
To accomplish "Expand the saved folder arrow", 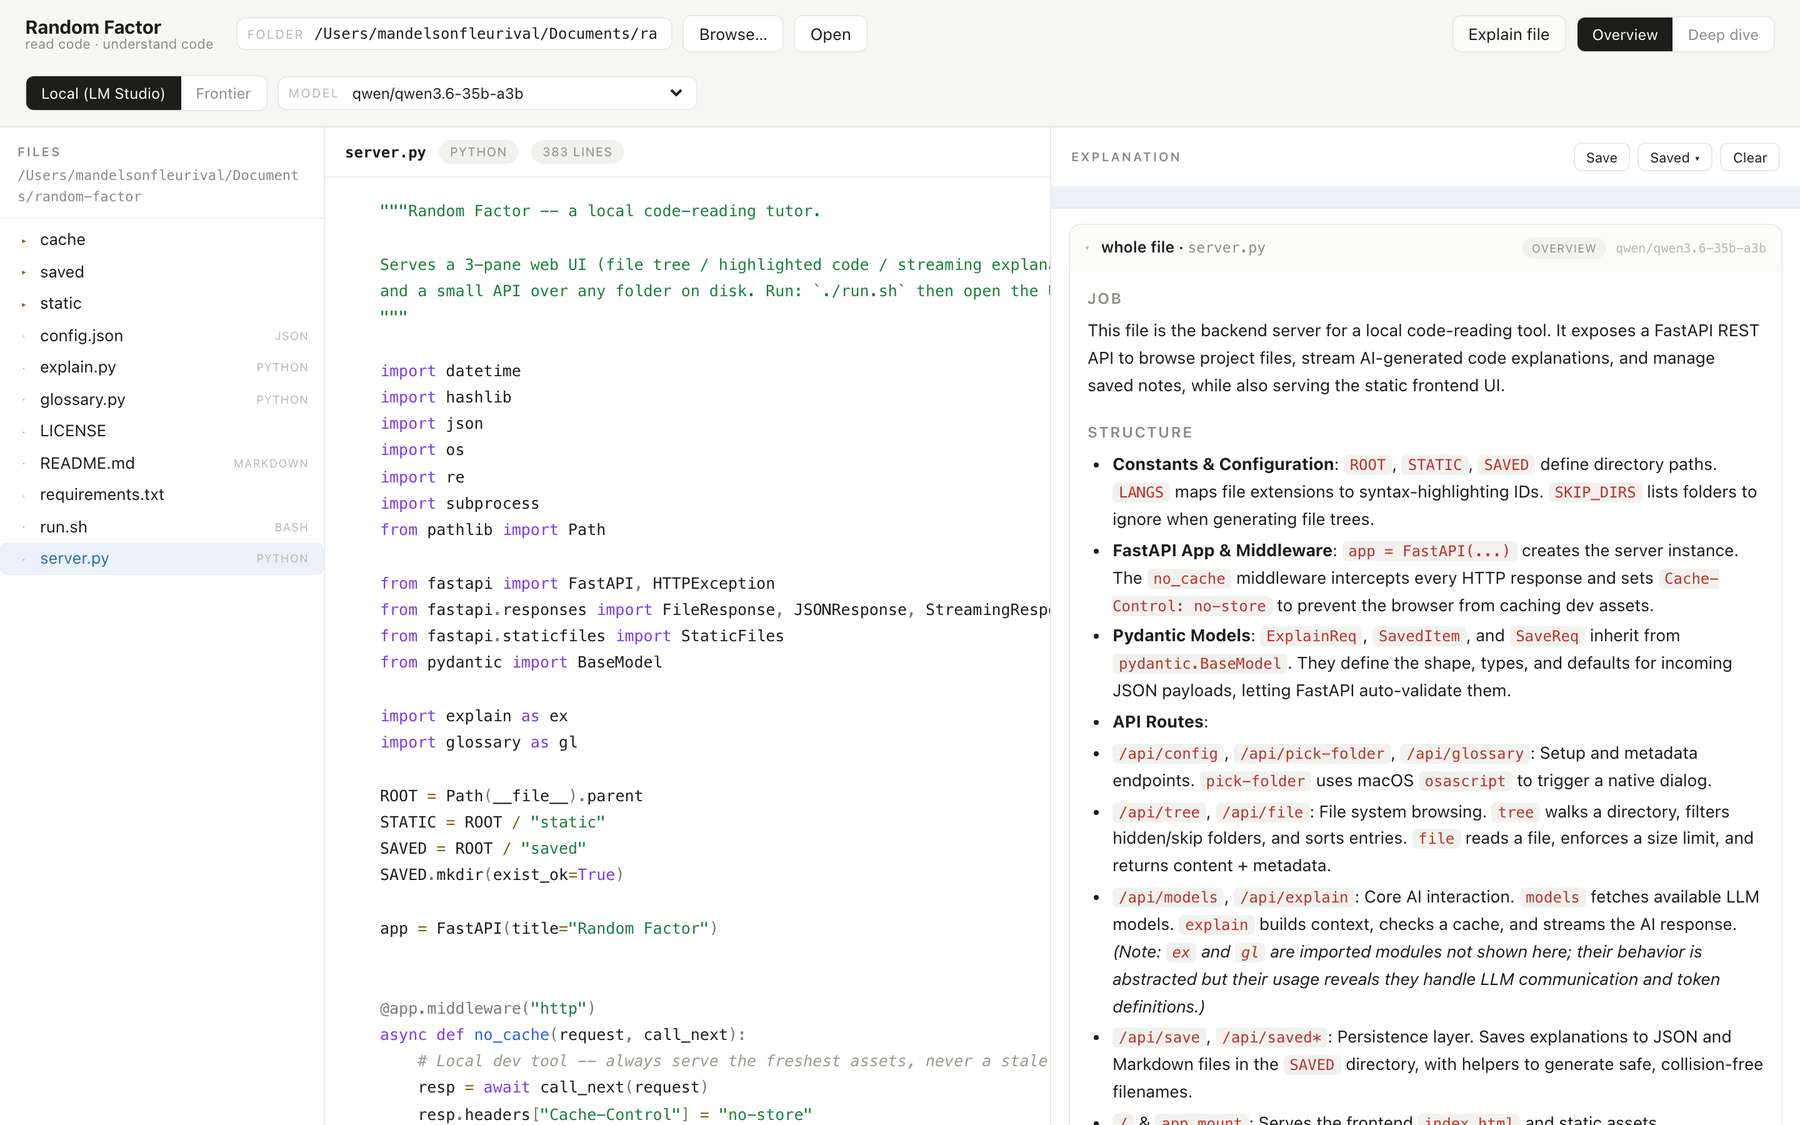I will [x=23, y=272].
